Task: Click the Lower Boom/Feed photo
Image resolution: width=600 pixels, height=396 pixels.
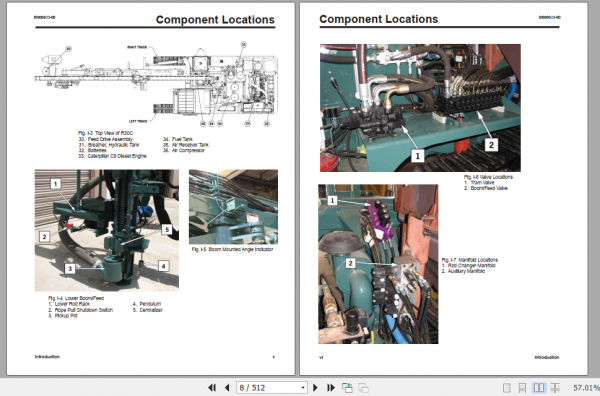Action: coord(107,230)
